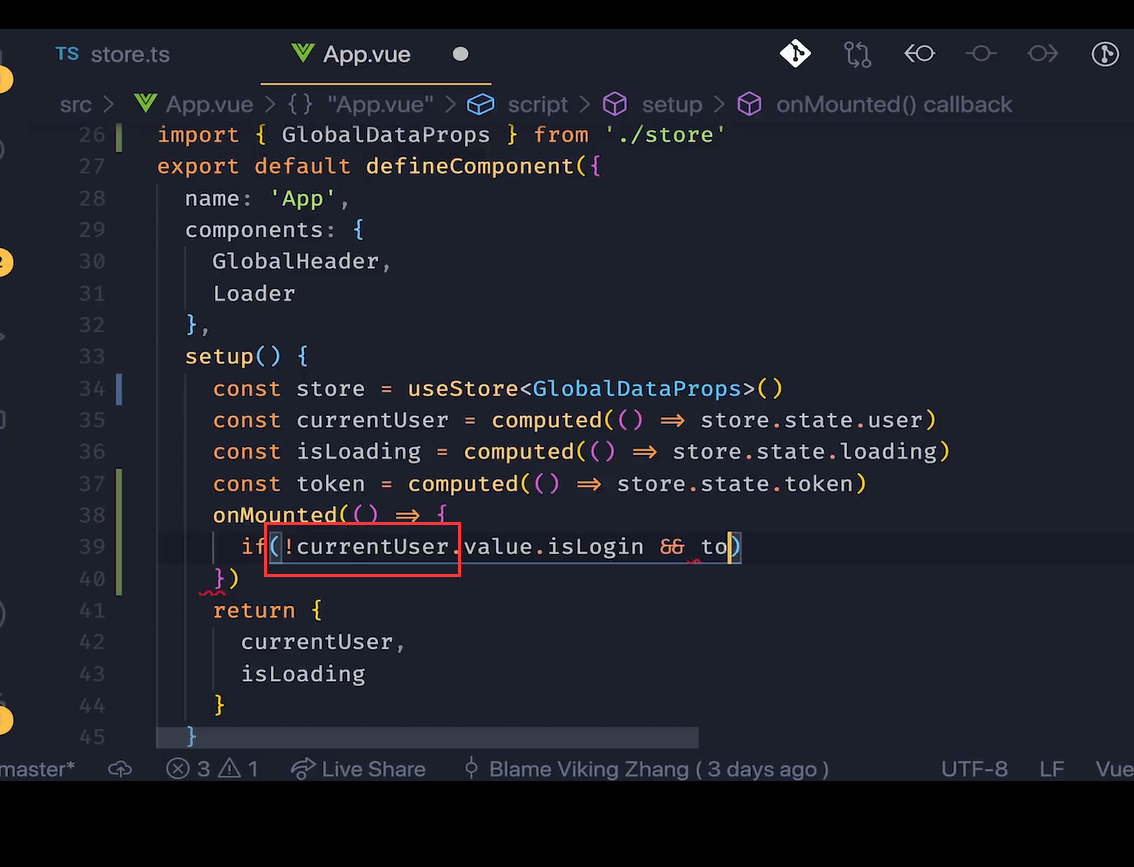Click the './store' import path
The height and width of the screenshot is (867, 1134).
click(x=665, y=134)
